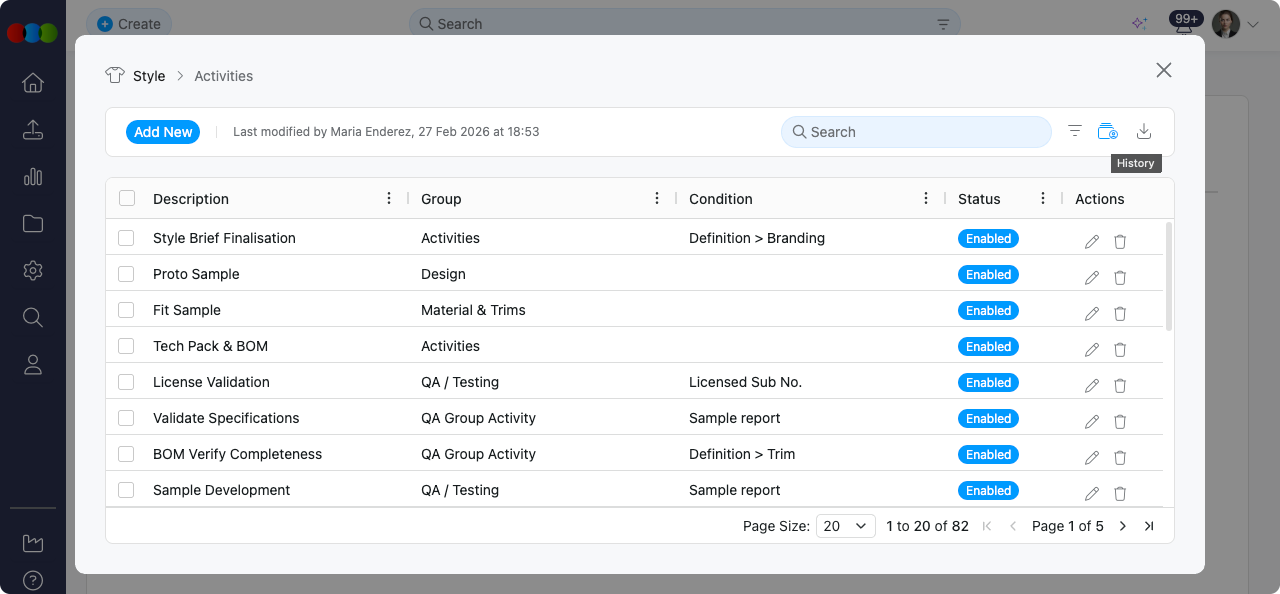Delete the Style Brief Finalisation row
The height and width of the screenshot is (594, 1280).
pyautogui.click(x=1120, y=241)
